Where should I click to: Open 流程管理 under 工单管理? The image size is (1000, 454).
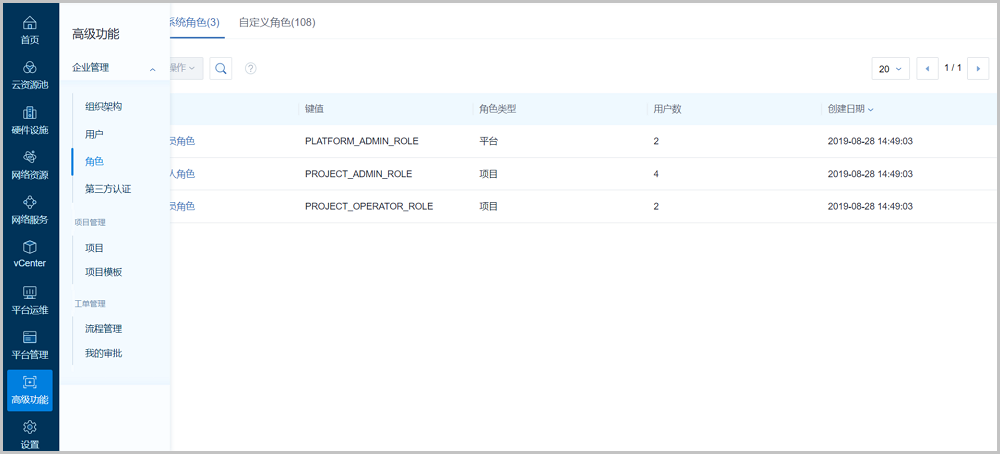(x=104, y=328)
